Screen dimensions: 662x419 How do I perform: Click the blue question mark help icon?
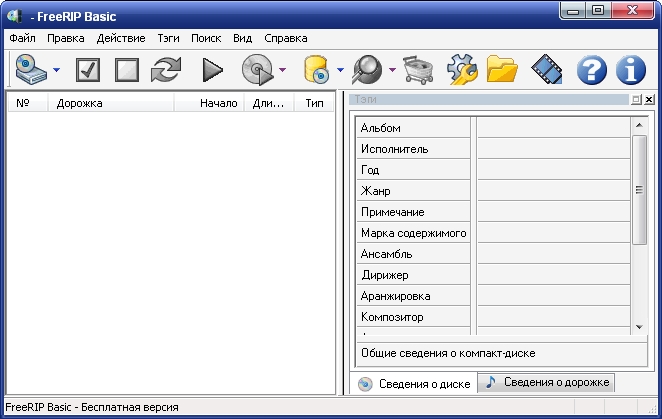tap(593, 70)
